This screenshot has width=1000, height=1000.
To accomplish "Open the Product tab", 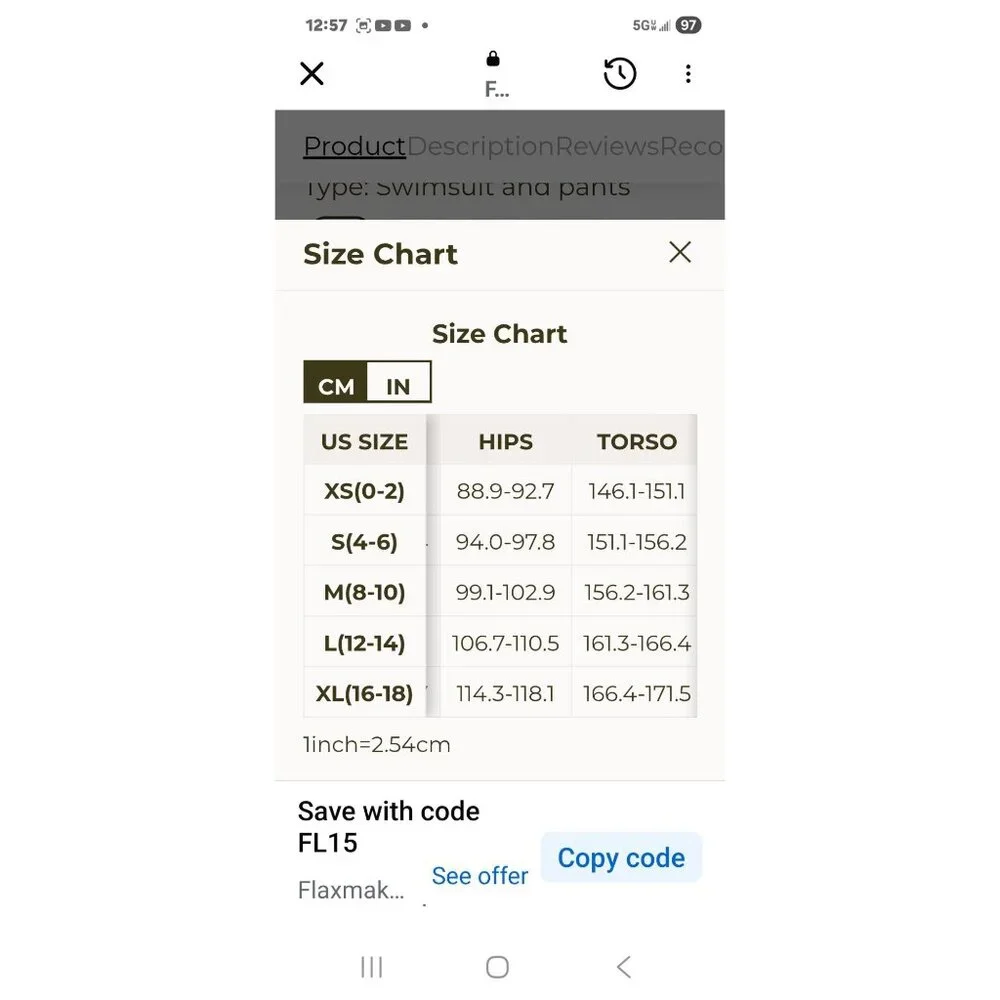I will (354, 146).
